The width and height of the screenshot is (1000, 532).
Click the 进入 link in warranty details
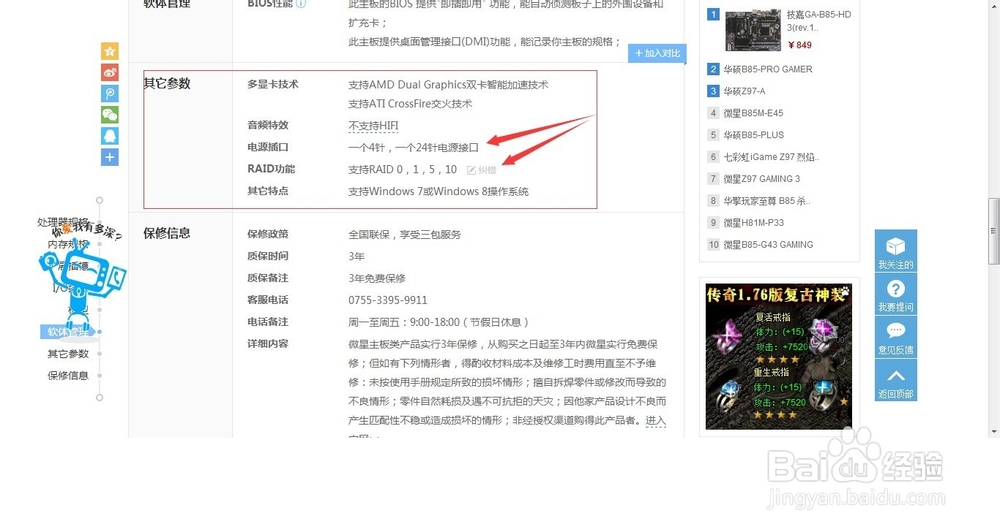click(656, 420)
